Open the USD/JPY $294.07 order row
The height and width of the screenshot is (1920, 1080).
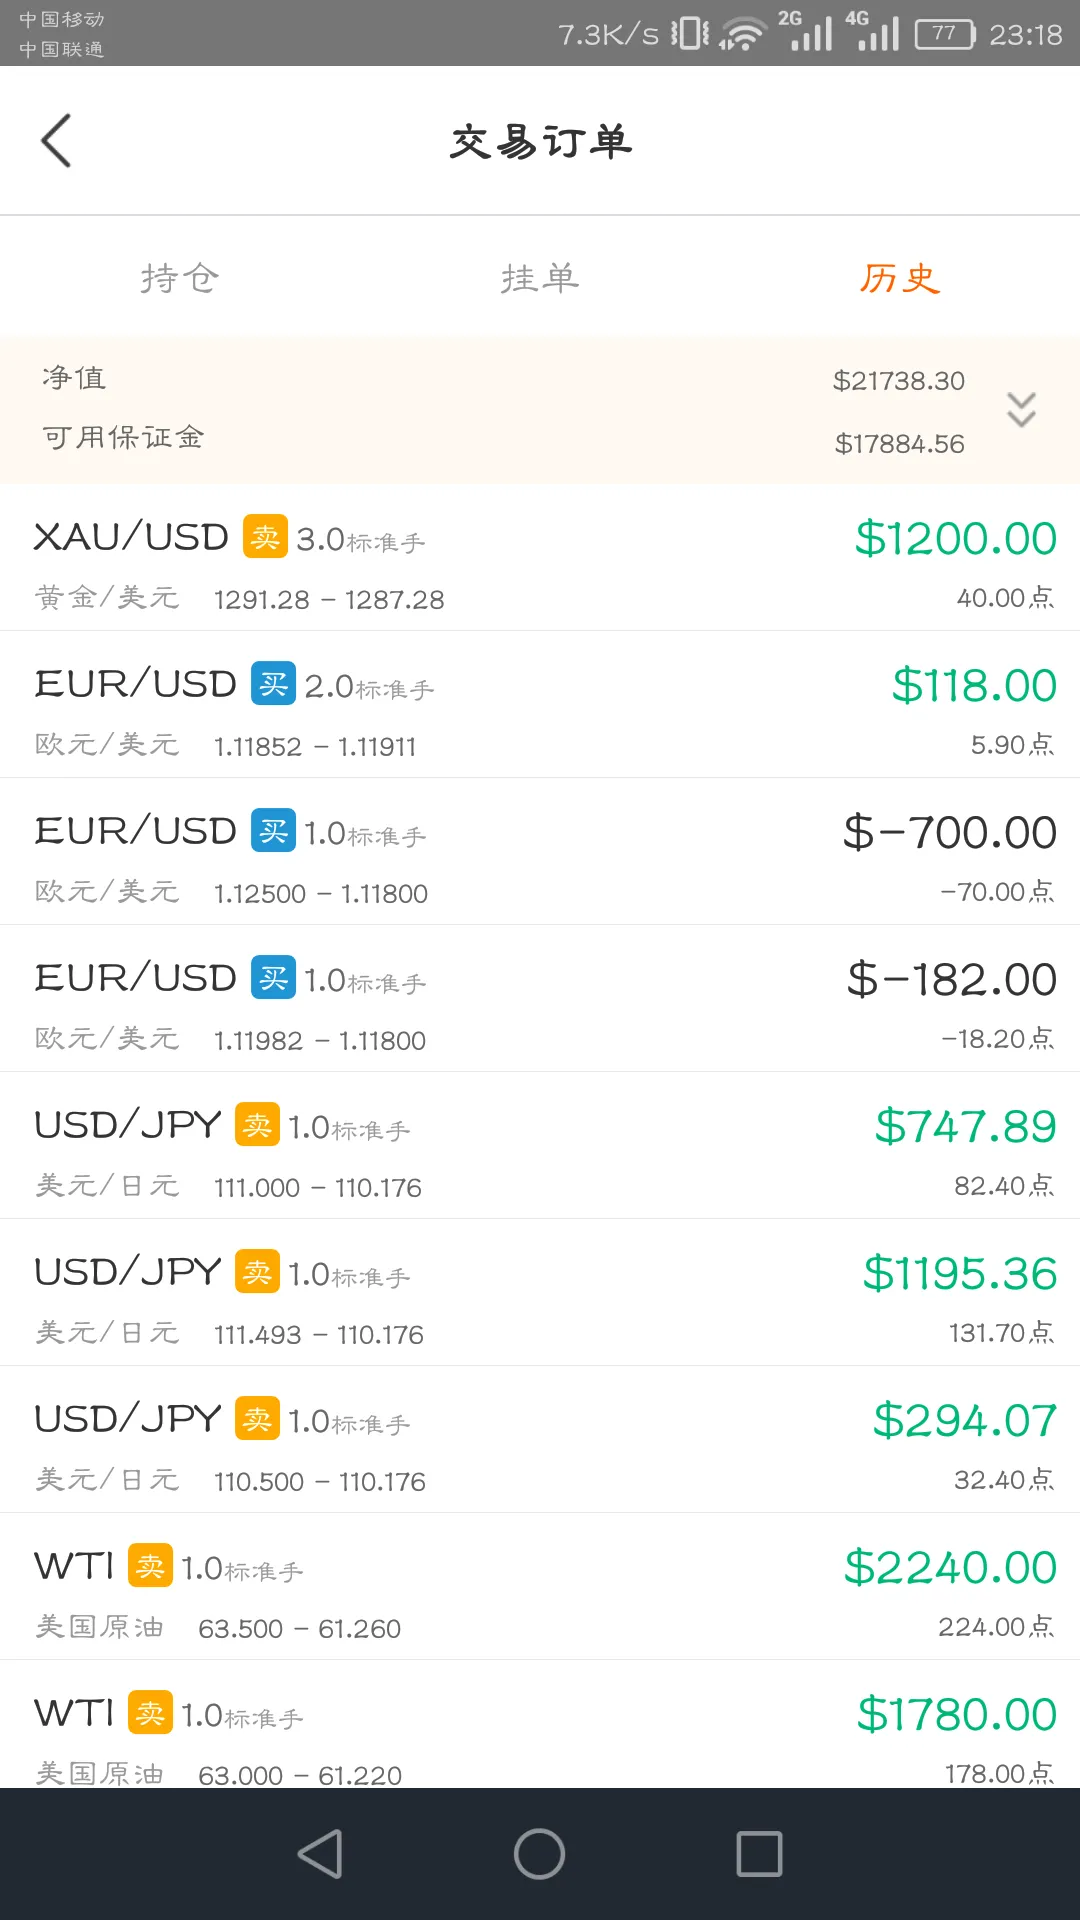540,1440
